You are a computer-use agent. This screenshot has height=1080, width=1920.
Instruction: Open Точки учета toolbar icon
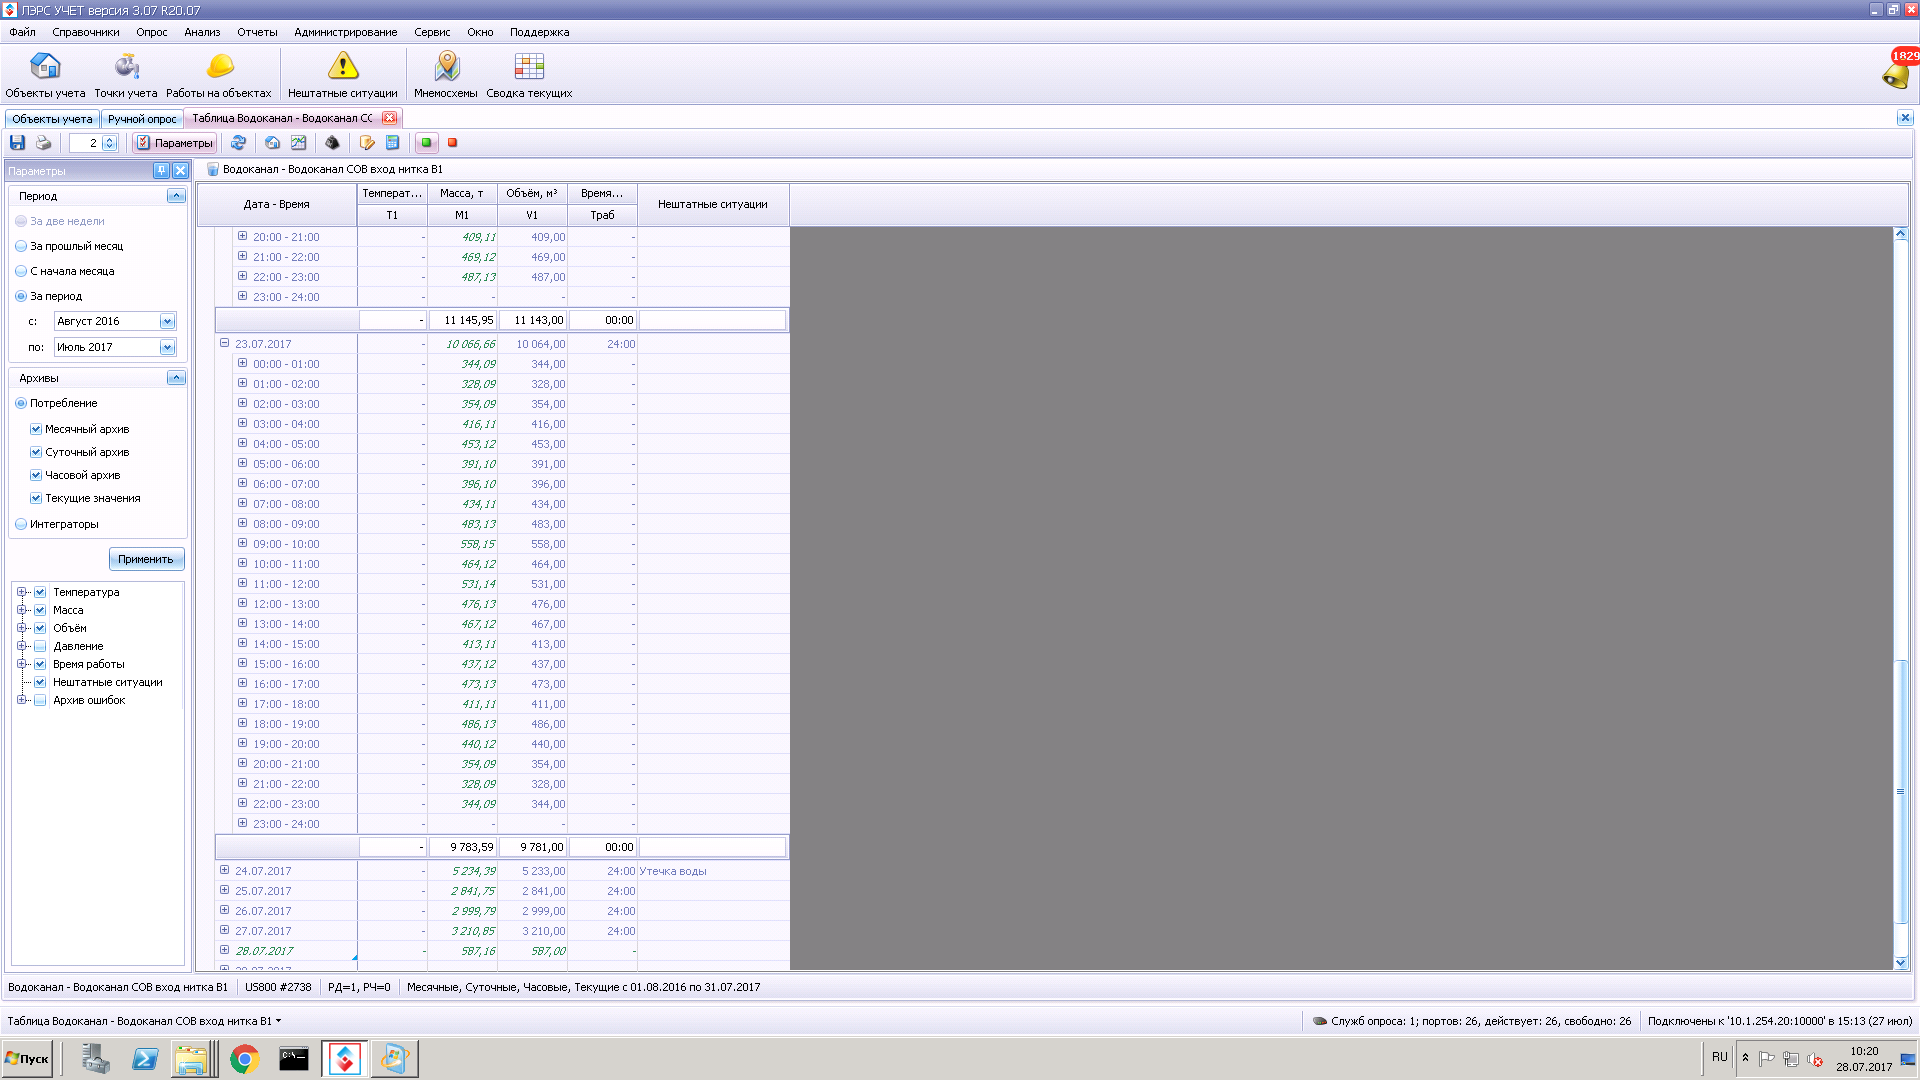coord(126,76)
